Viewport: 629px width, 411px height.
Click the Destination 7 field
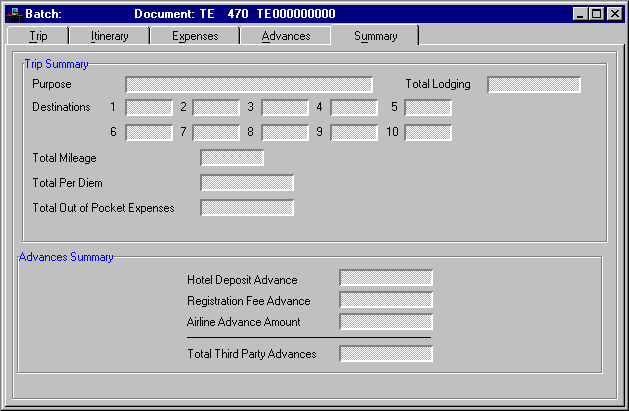pyautogui.click(x=216, y=132)
